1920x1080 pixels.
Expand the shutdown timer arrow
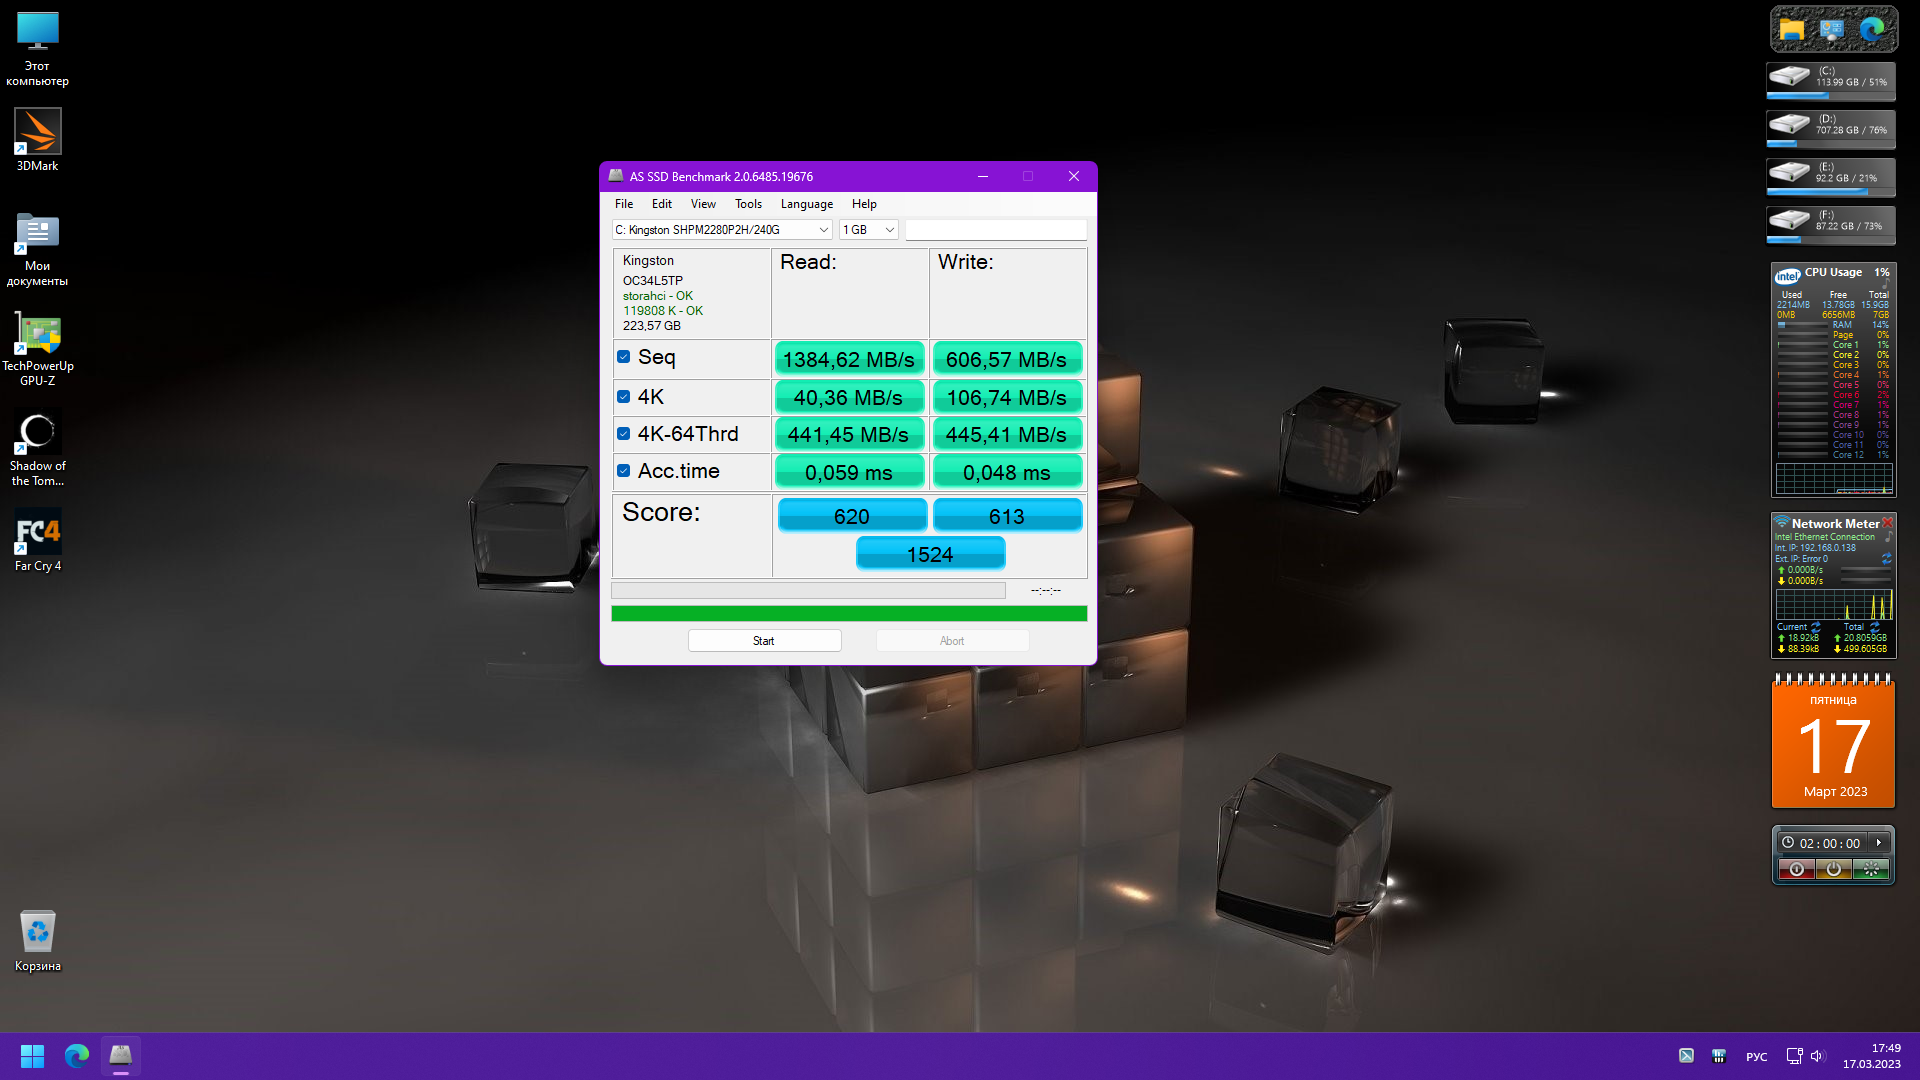point(1879,843)
